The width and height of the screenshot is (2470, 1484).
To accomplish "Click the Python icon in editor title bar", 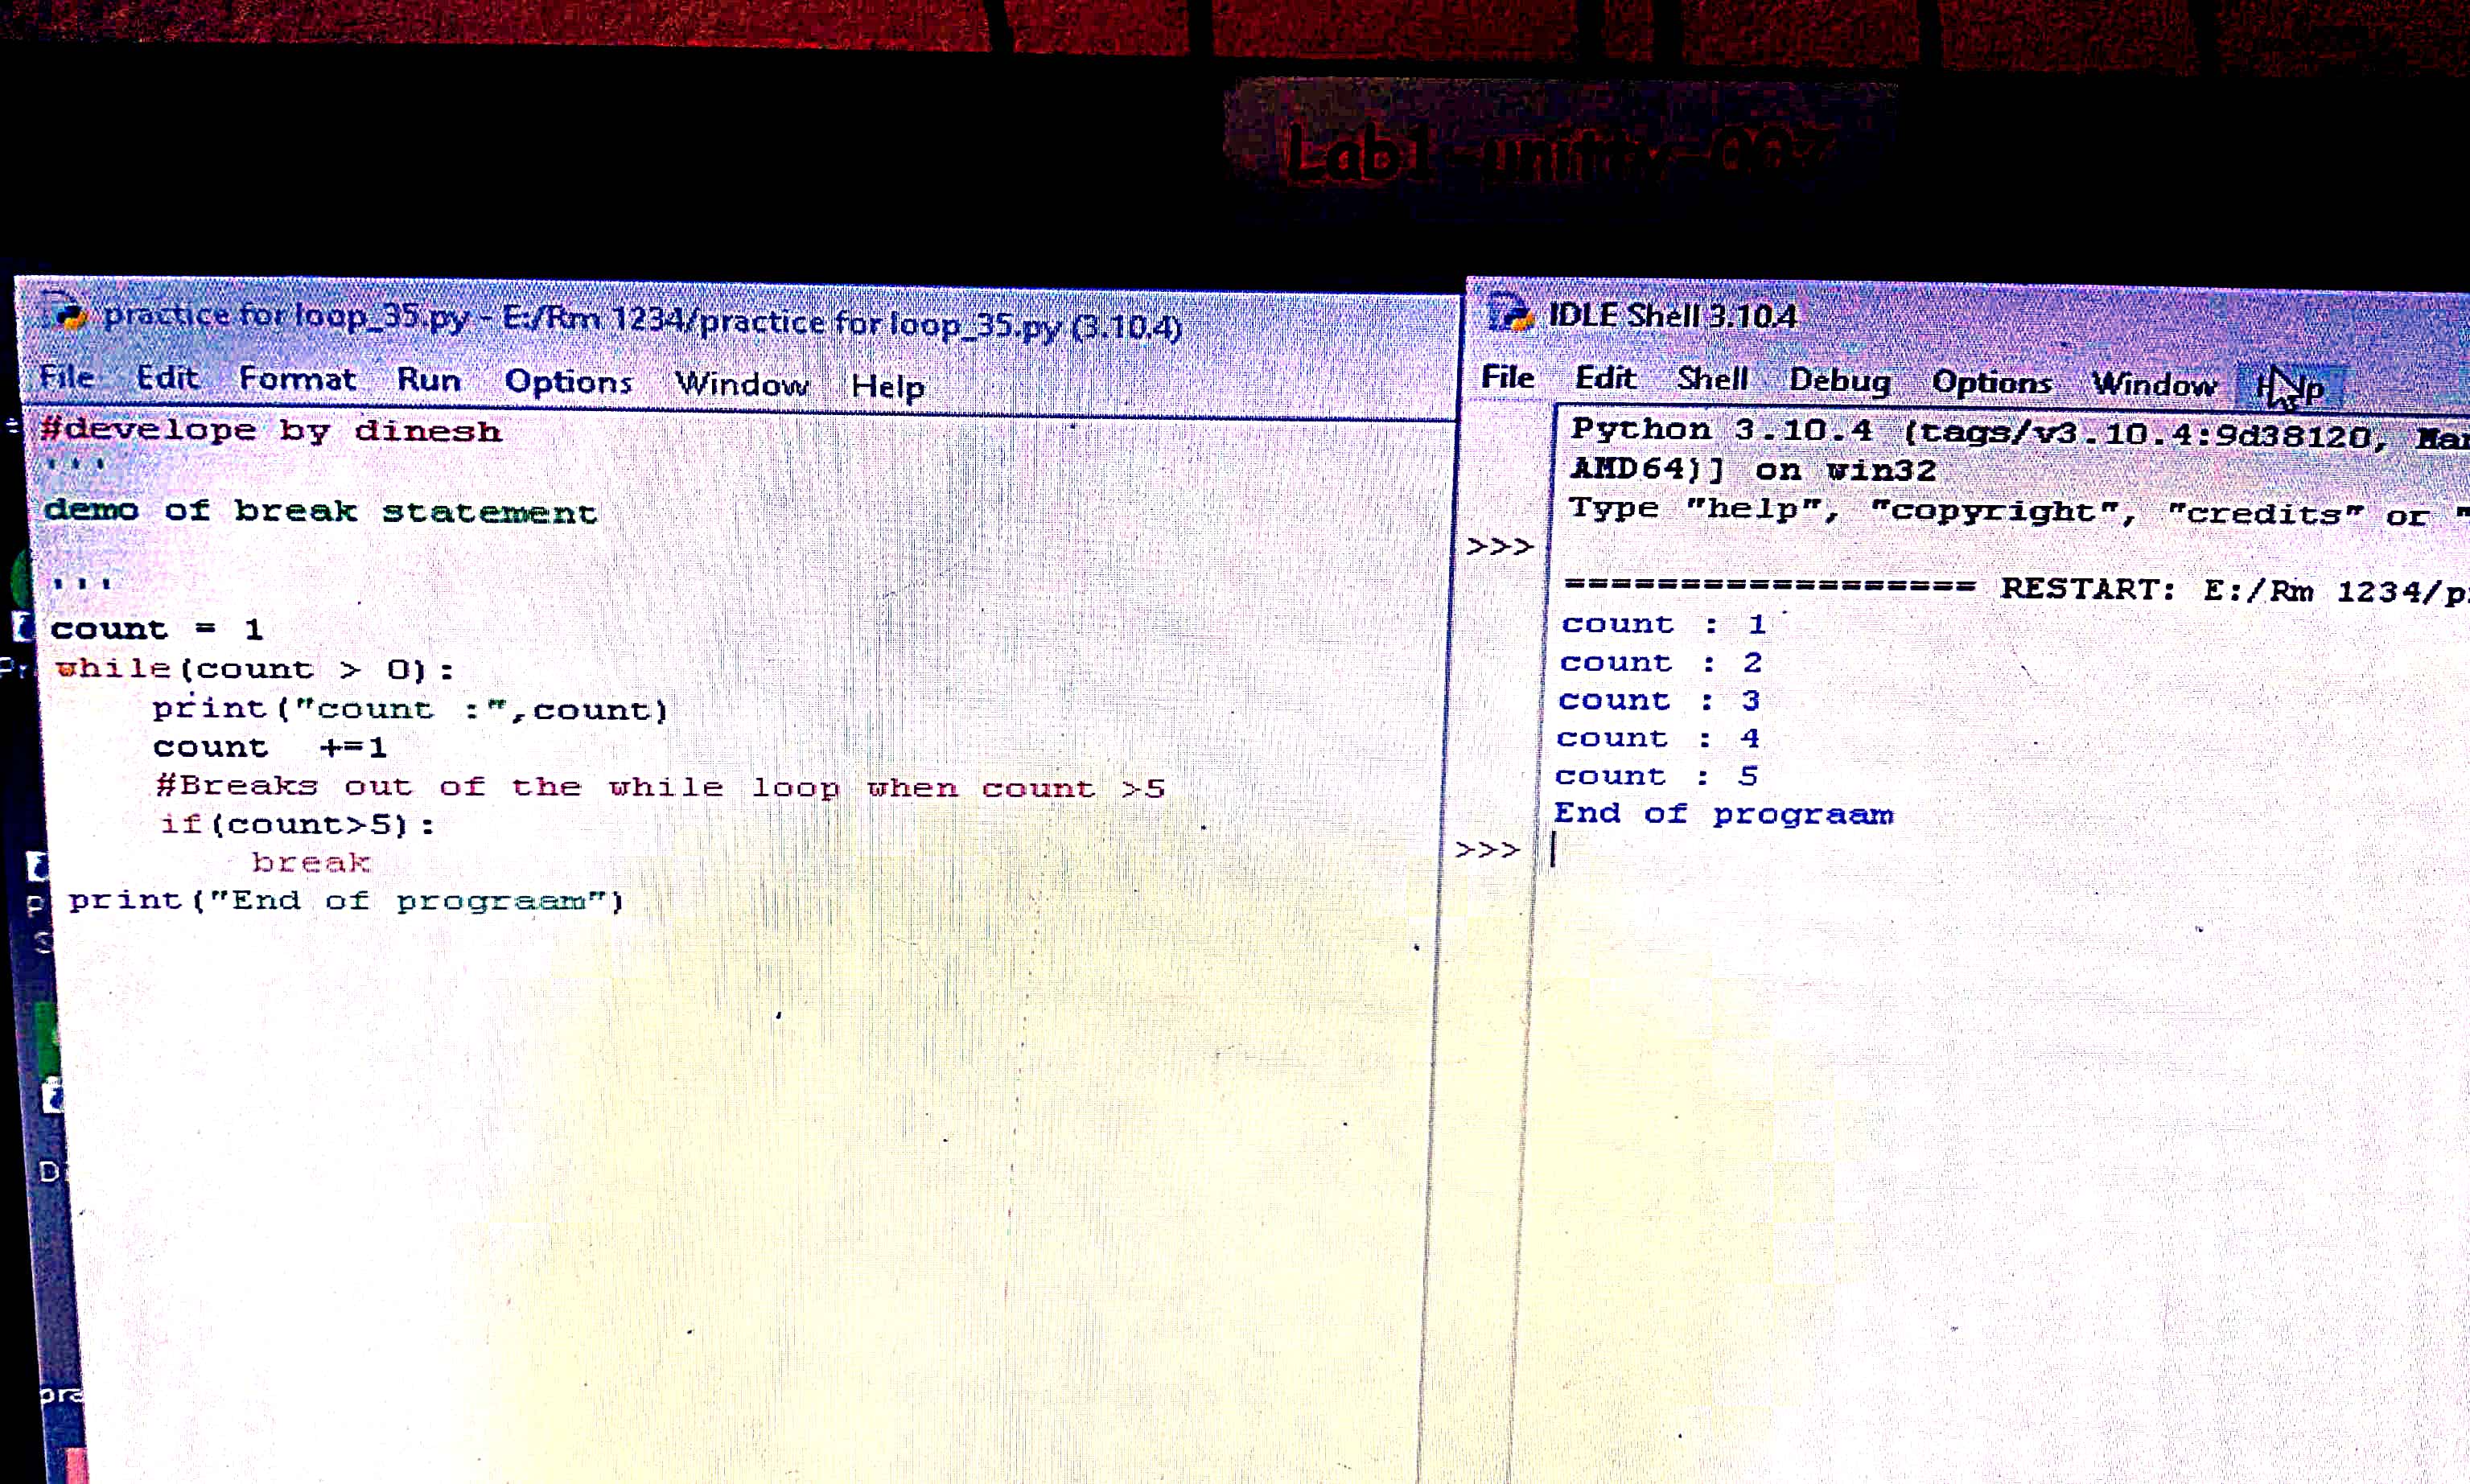I will [66, 314].
